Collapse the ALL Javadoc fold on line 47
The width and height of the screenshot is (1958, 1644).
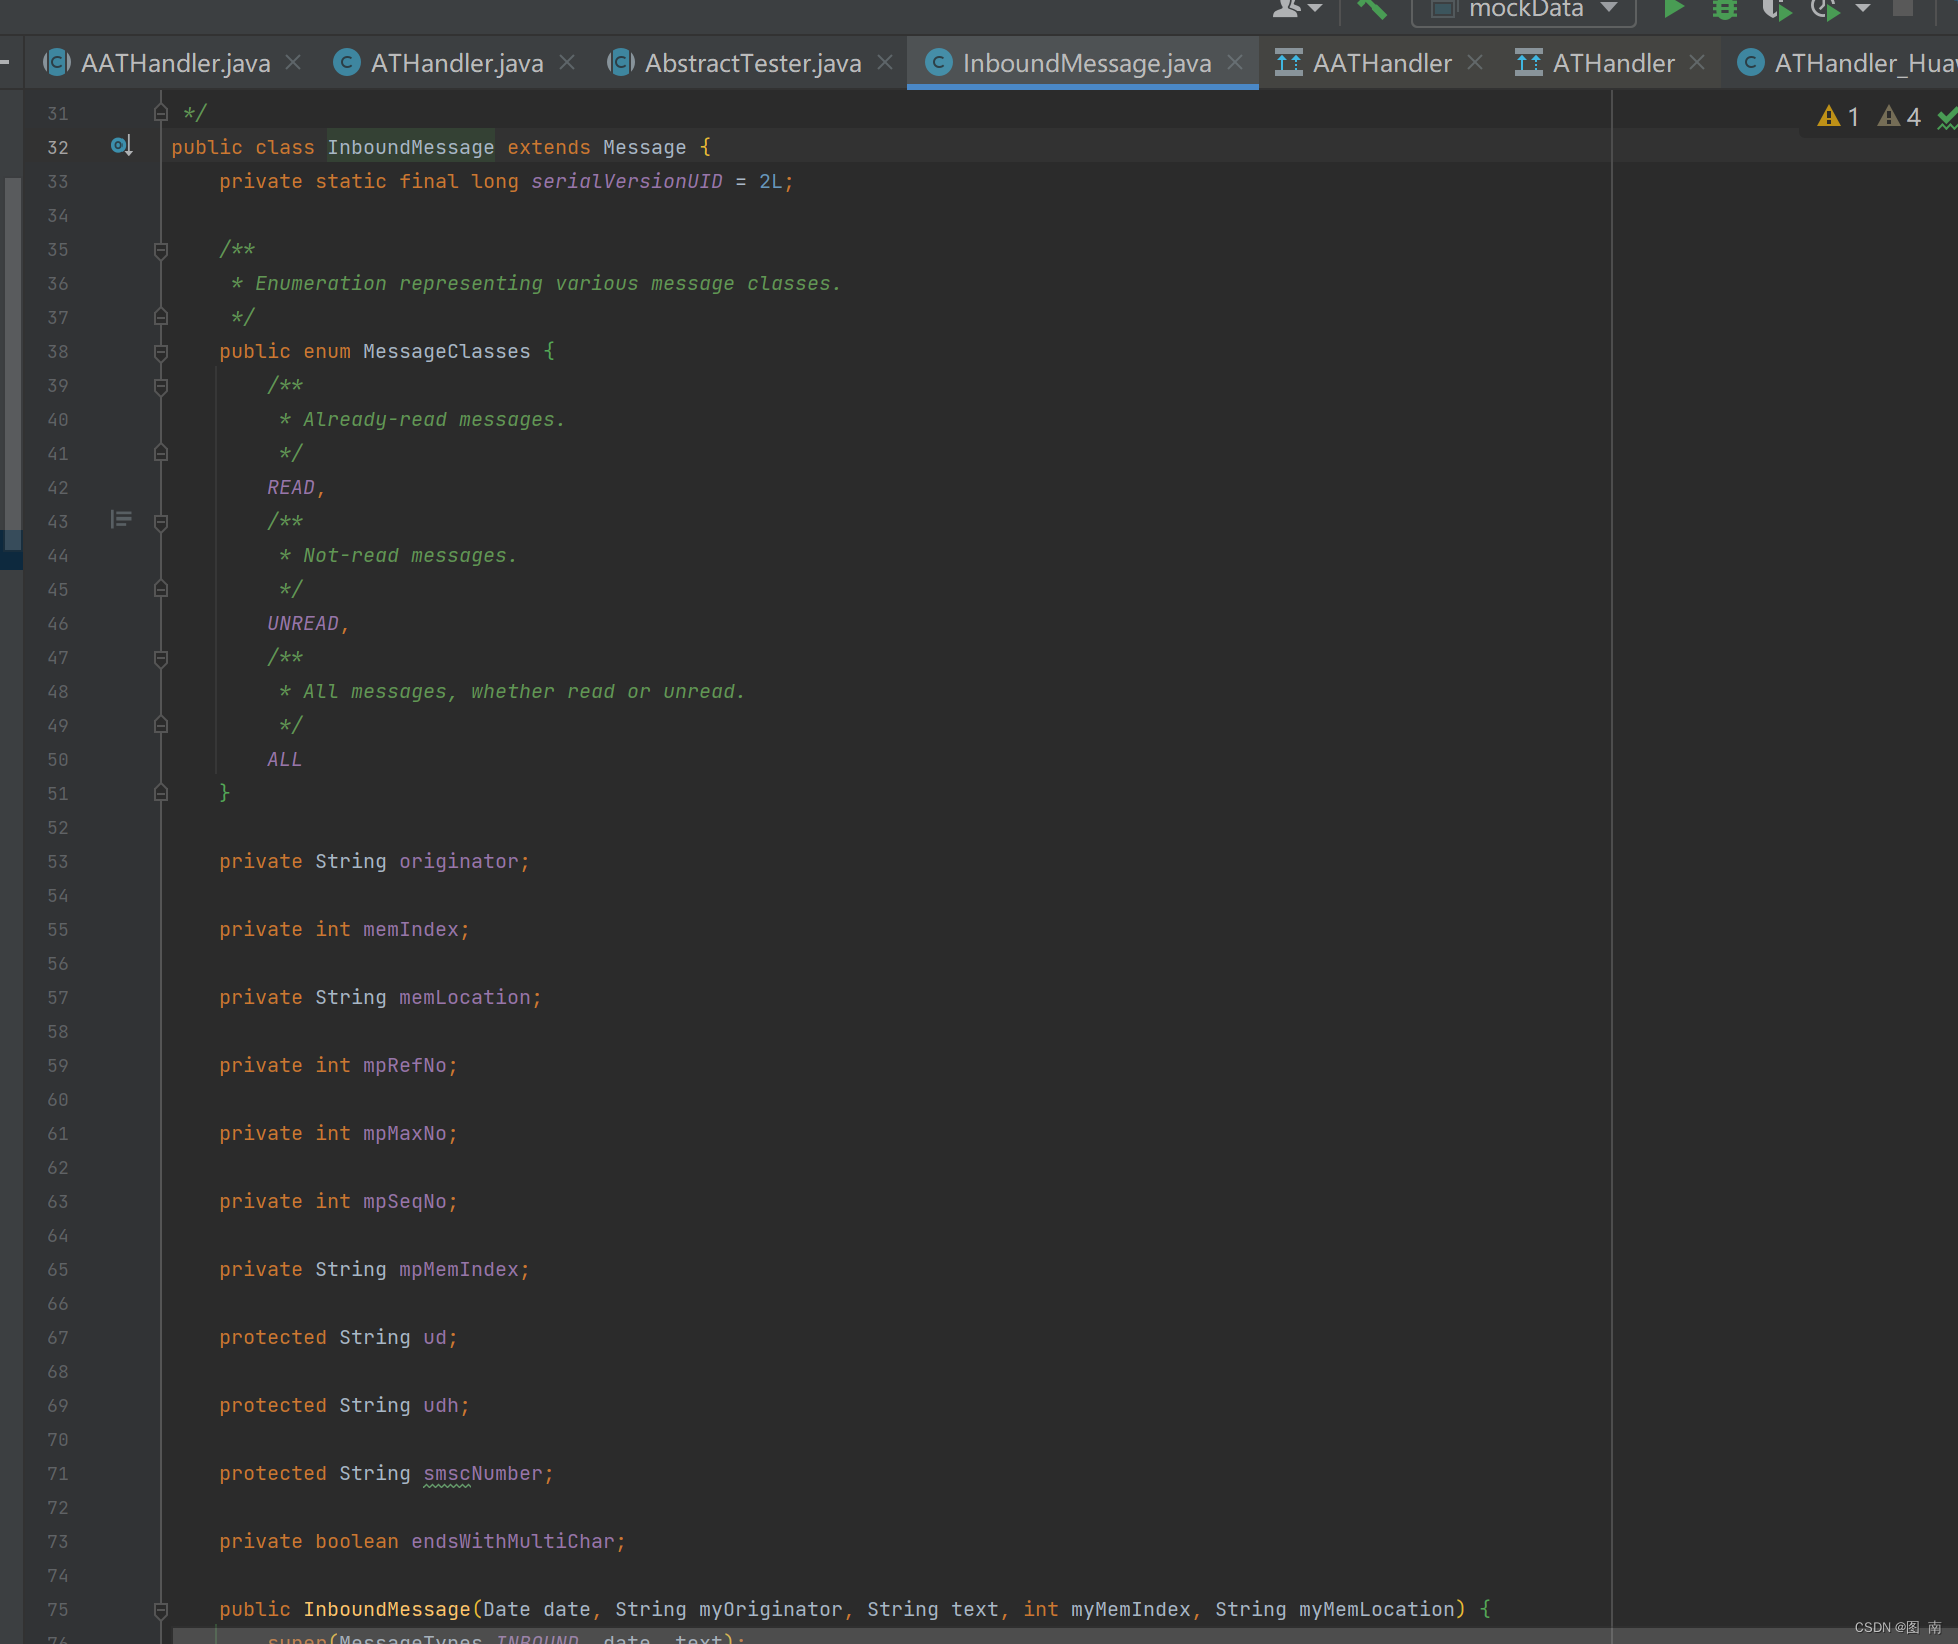(161, 658)
